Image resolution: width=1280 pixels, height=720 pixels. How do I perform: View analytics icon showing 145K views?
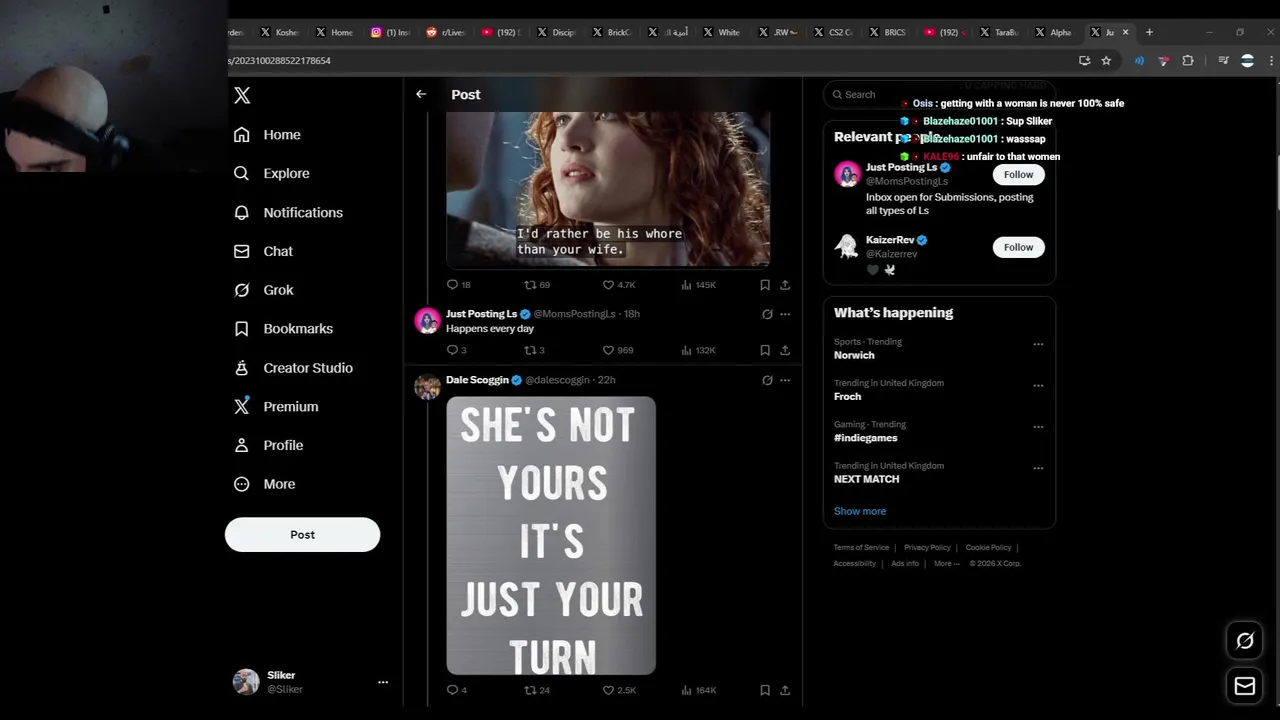(x=686, y=285)
